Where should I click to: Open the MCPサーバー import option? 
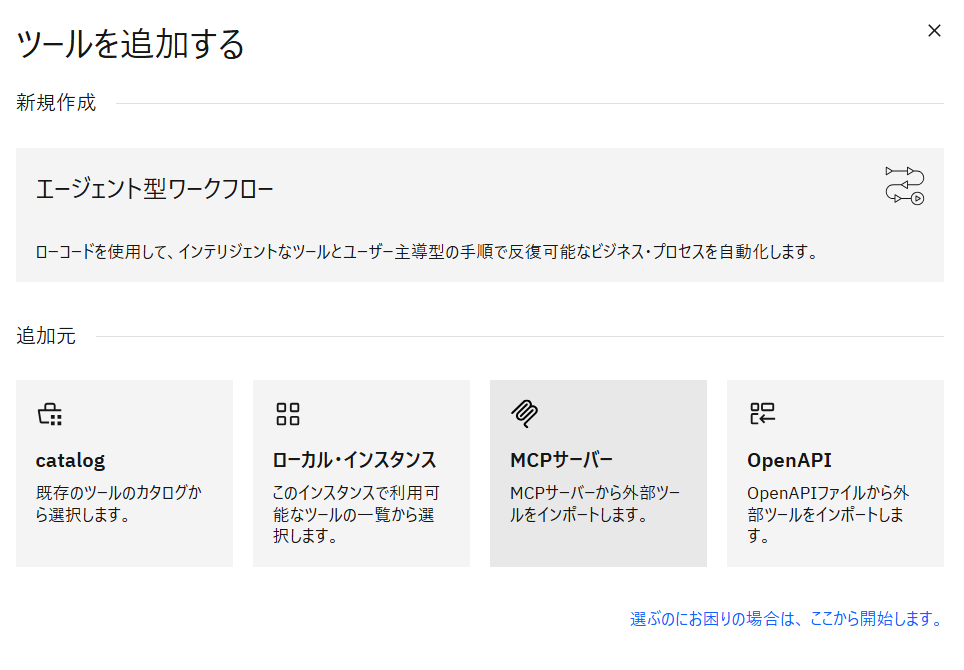tap(562, 461)
